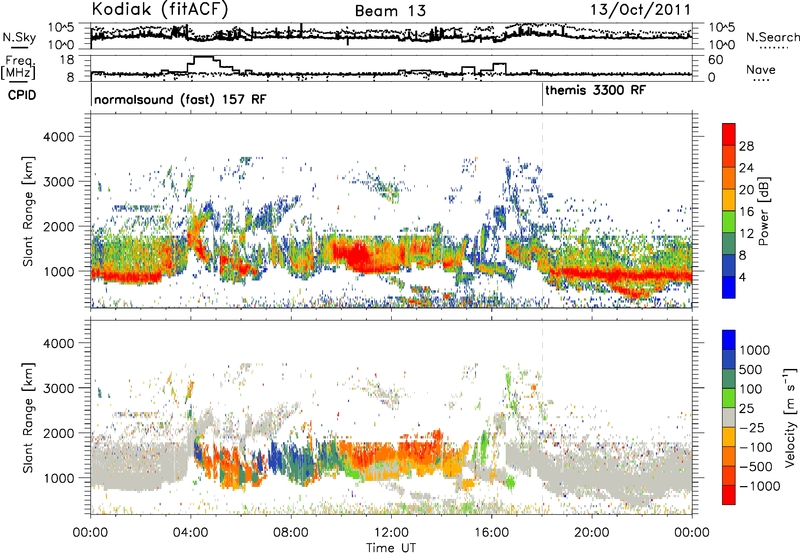Viewport: 800px width, 554px height.
Task: Click the '16:00' time axis tick label
Action: (x=491, y=533)
